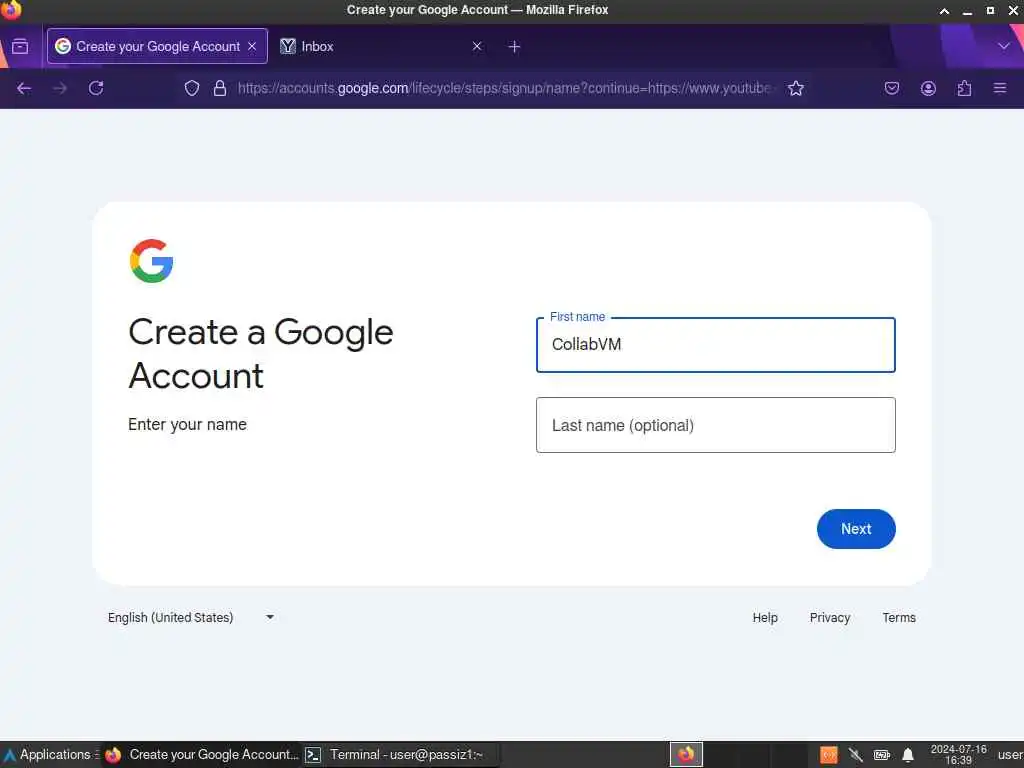Viewport: 1024px width, 768px height.
Task: Open the Help link
Action: click(765, 618)
